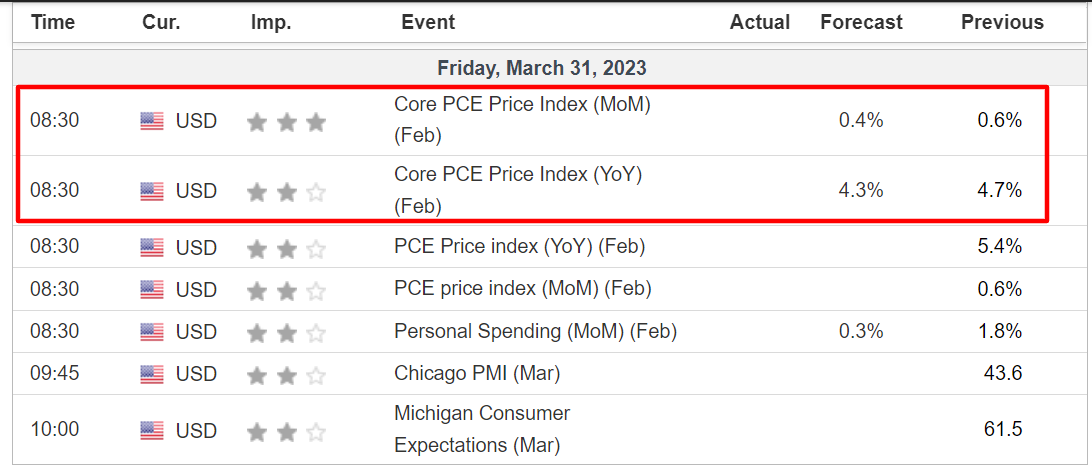Viewport: 1092px width, 470px height.
Task: Click the importance stars for Chicago PMI
Action: [x=286, y=375]
